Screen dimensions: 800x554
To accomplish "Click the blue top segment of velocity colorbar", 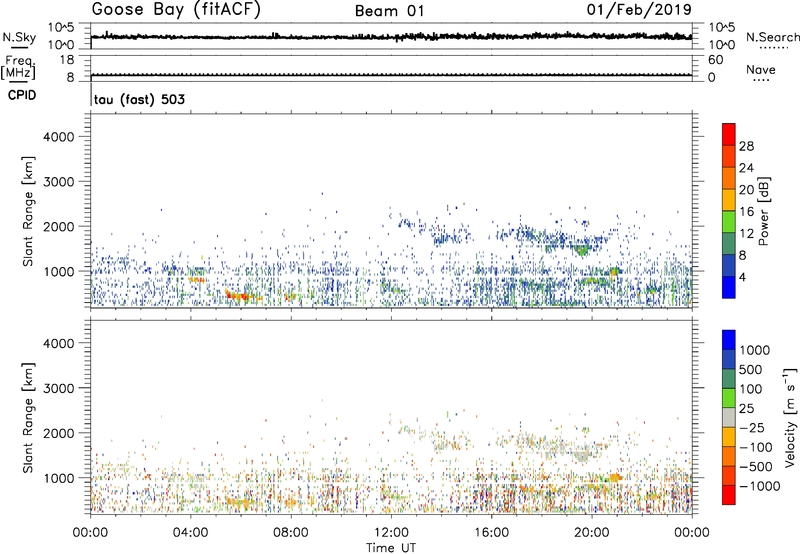I will coord(729,340).
